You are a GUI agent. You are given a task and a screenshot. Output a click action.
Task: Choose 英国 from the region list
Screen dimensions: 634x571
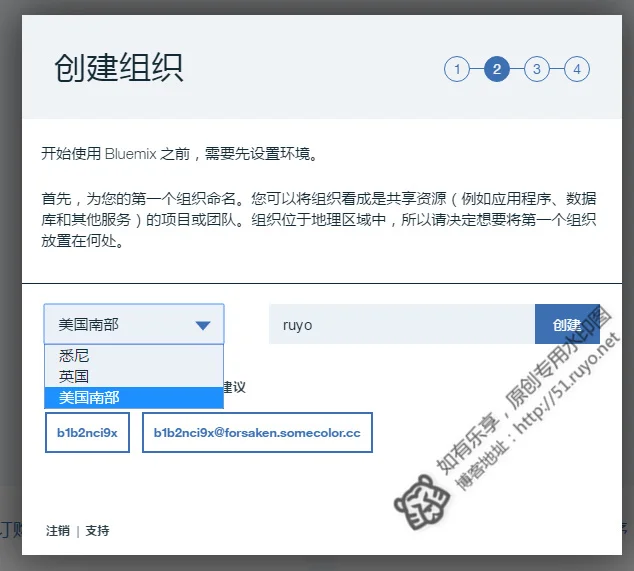134,376
